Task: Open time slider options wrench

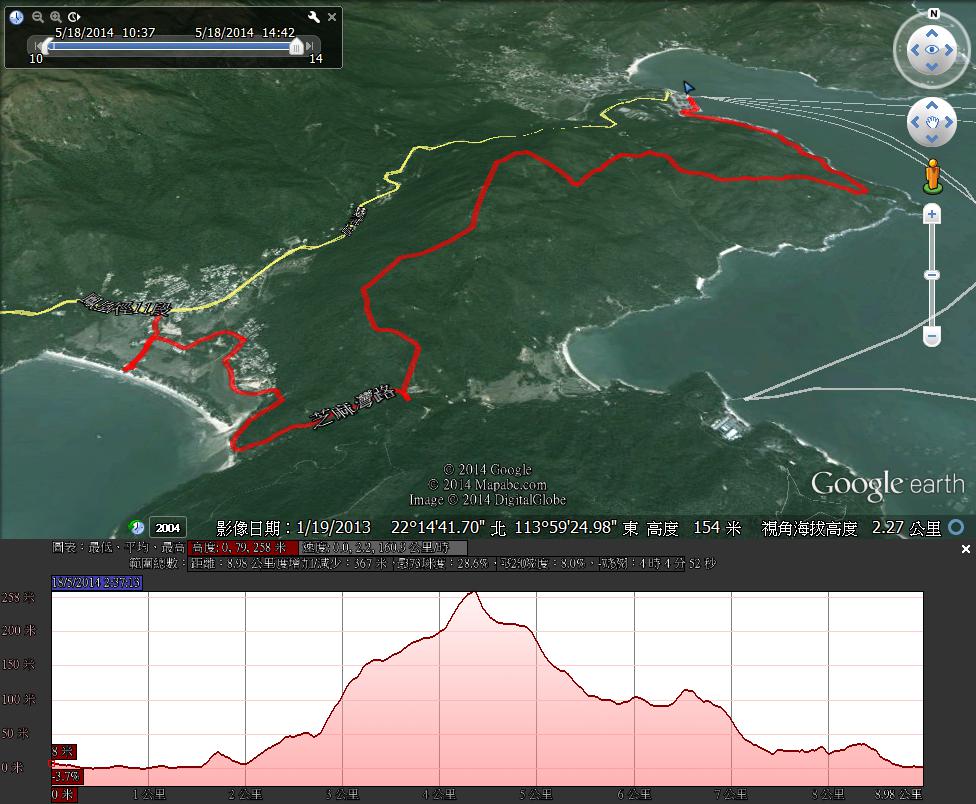Action: (314, 17)
